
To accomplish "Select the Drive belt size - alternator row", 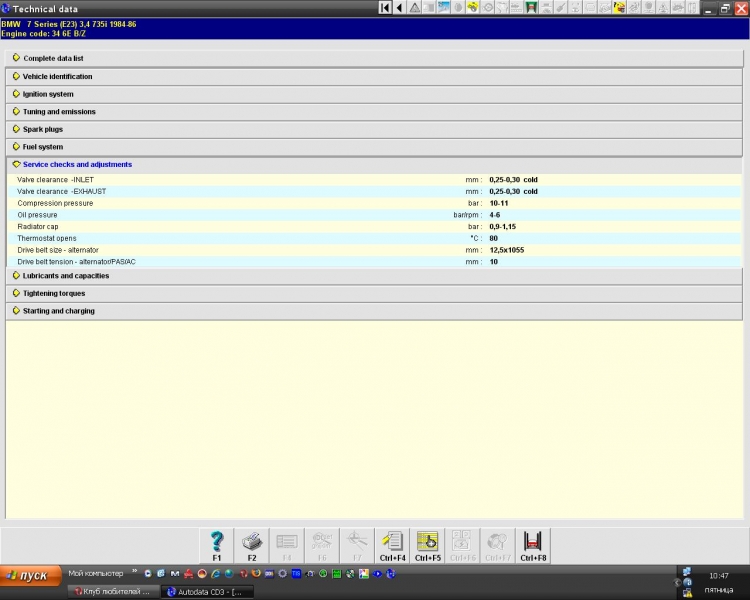I will click(x=375, y=250).
